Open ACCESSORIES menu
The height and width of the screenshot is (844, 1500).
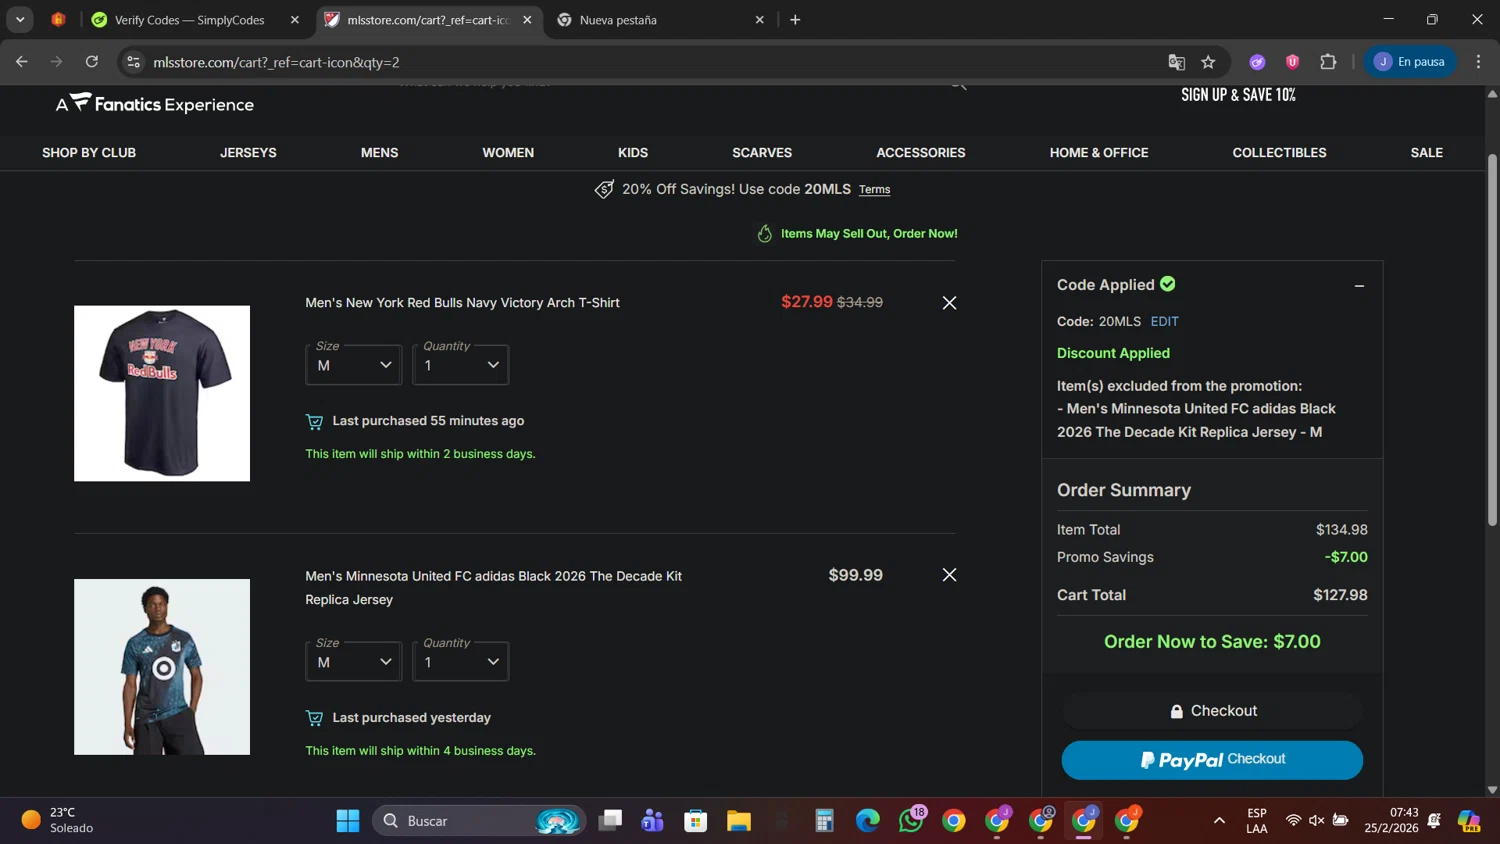click(x=921, y=153)
